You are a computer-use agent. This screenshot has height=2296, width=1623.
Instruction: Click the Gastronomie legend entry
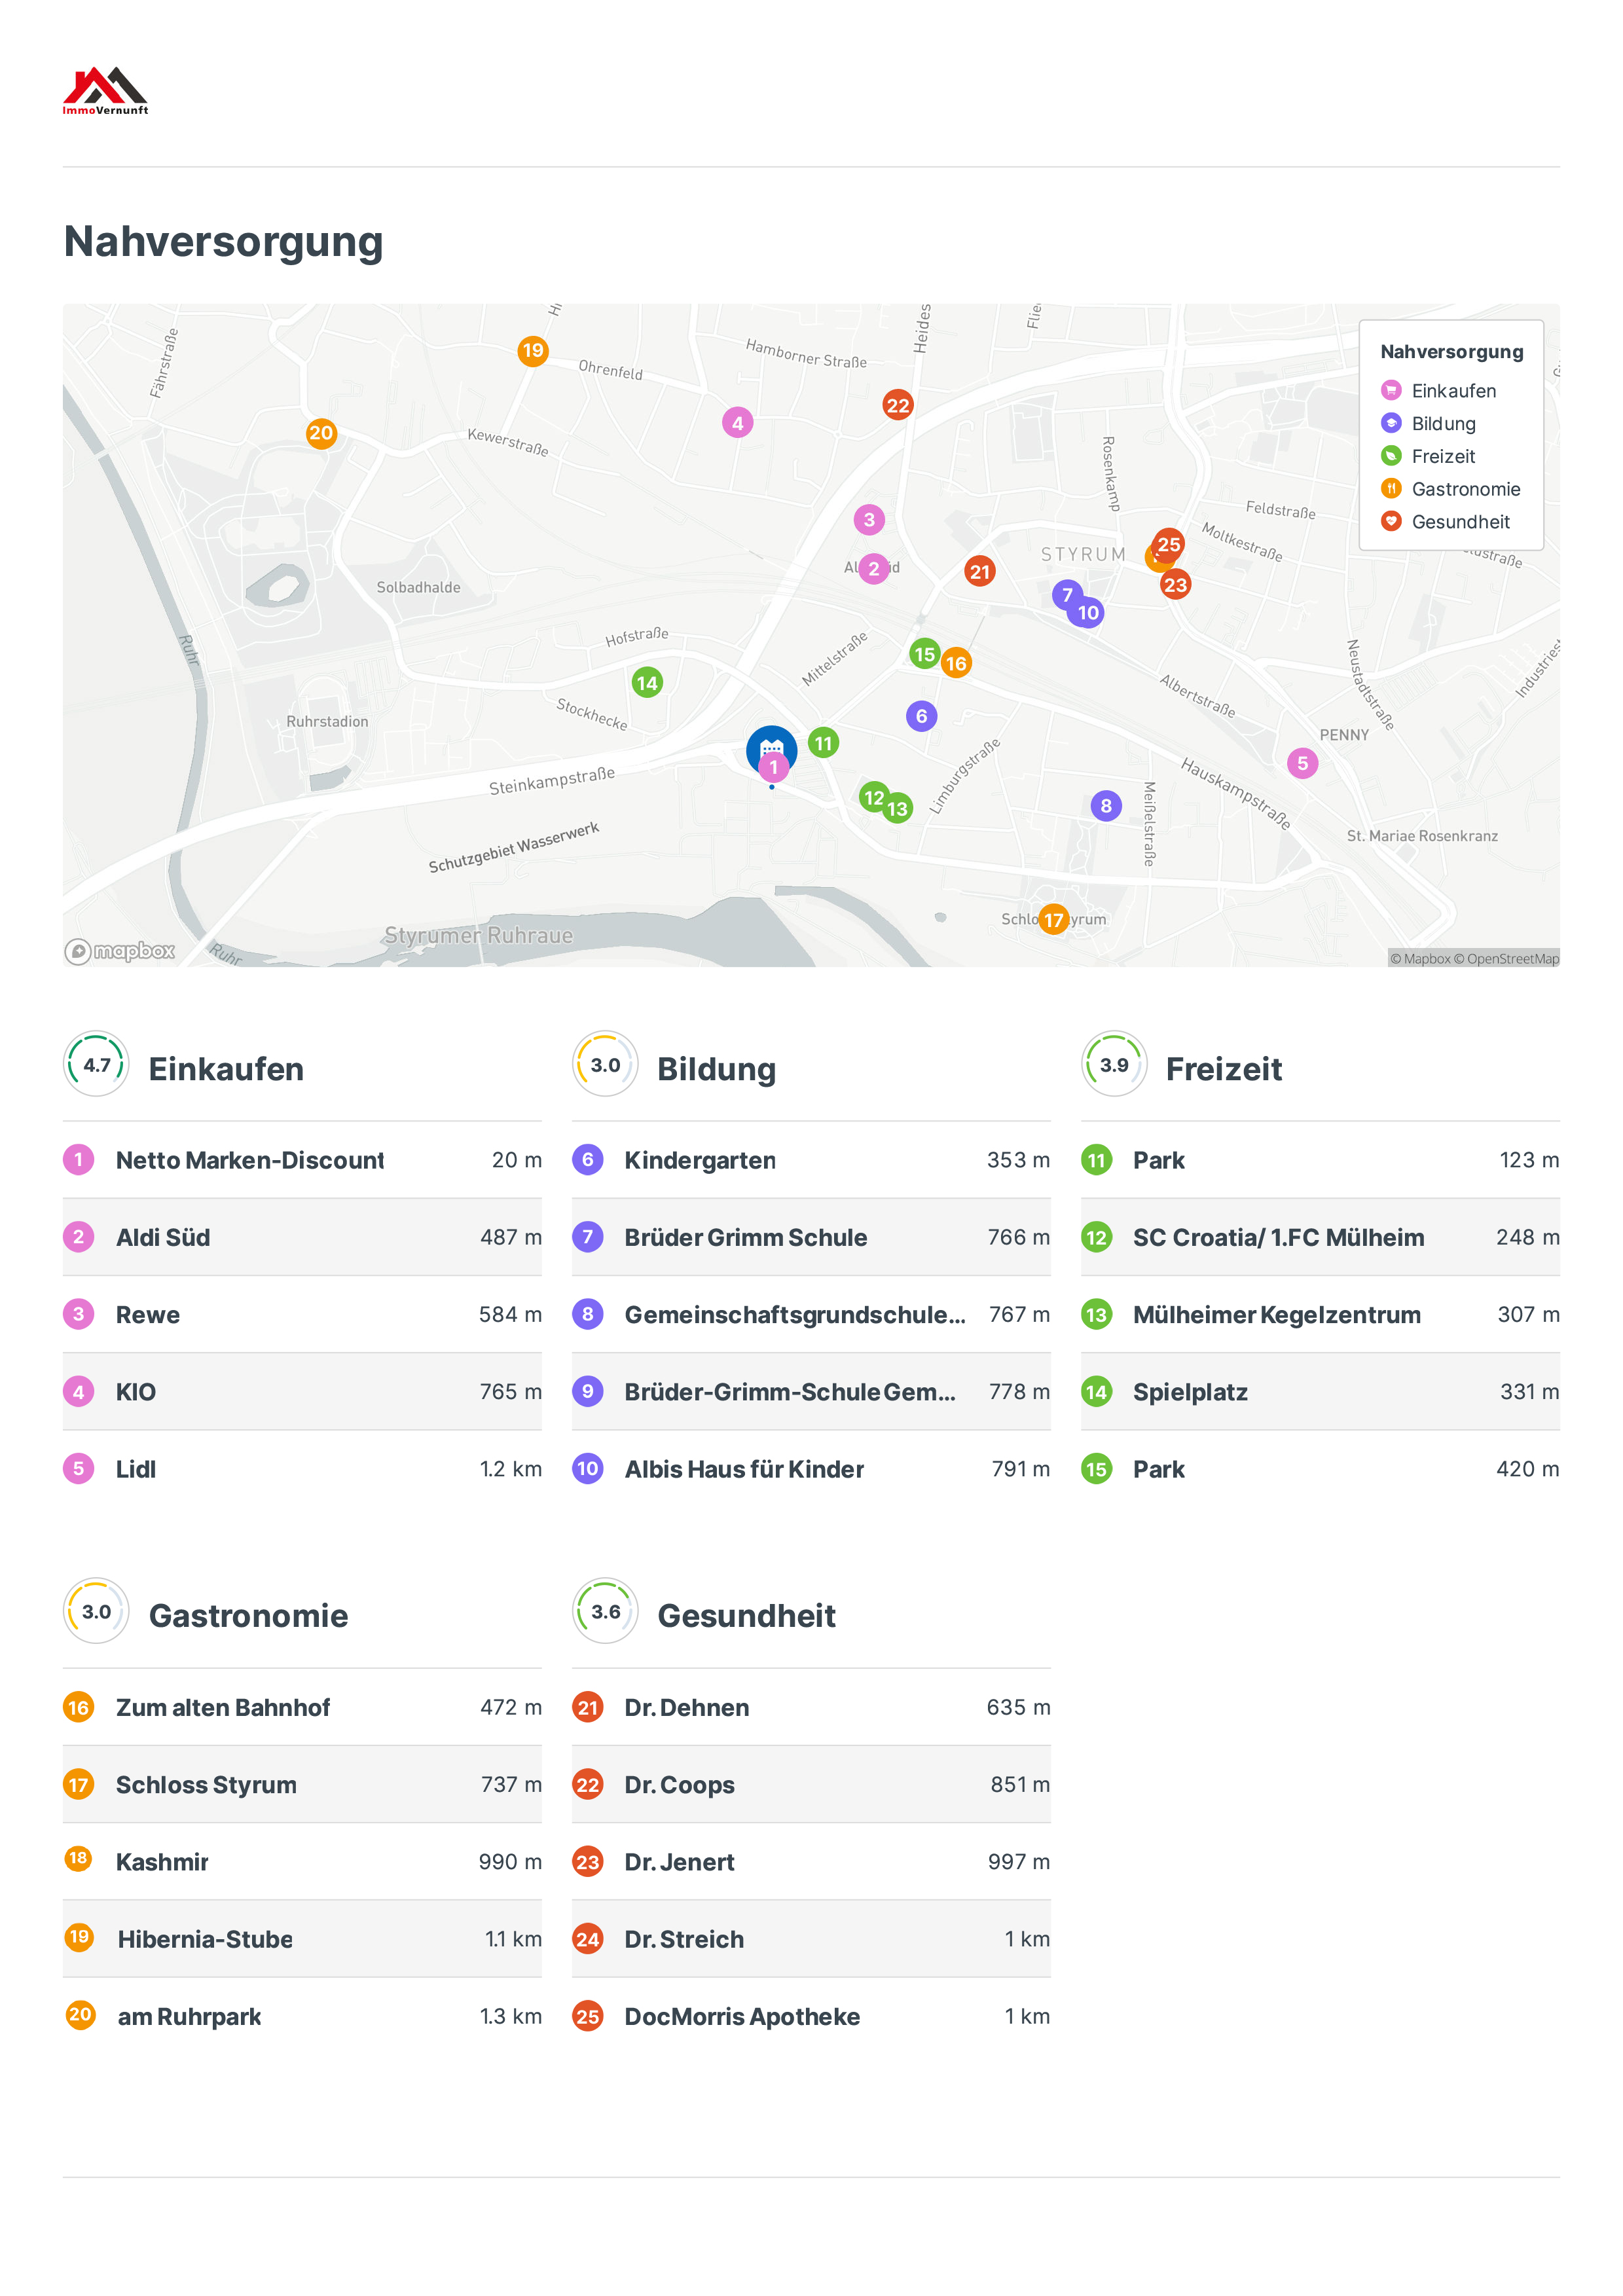pos(1464,489)
